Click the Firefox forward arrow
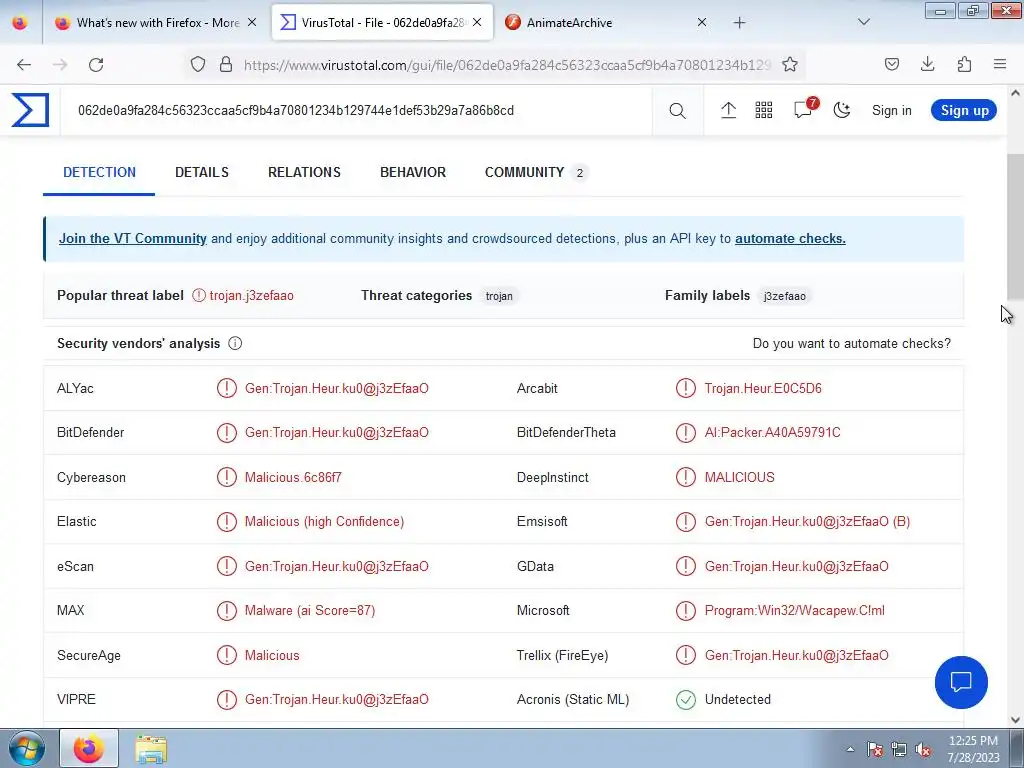Viewport: 1024px width, 768px height. 60,65
